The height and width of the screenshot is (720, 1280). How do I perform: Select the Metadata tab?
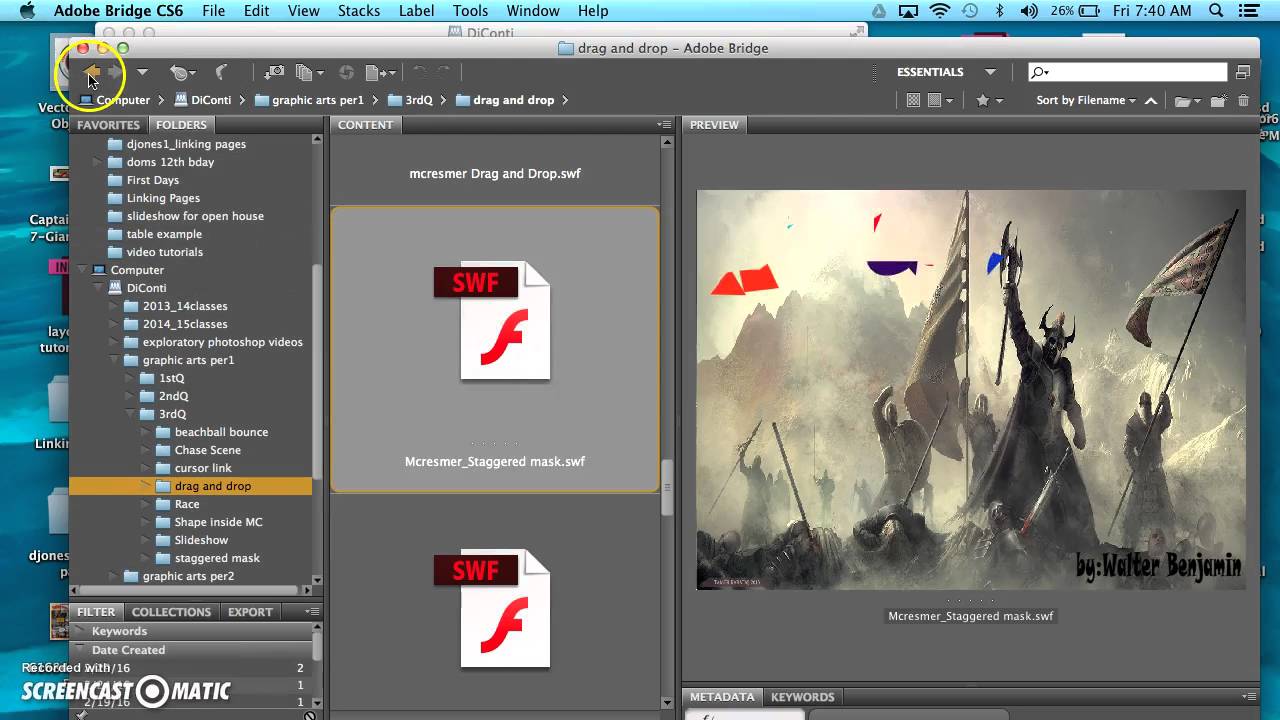pos(722,697)
